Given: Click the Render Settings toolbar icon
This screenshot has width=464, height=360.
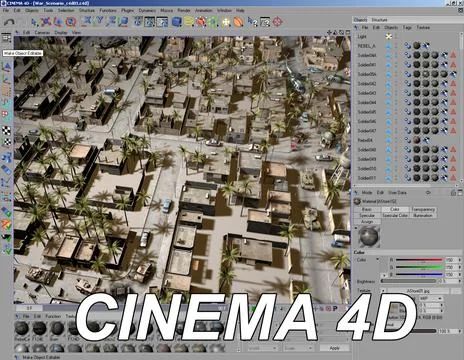Looking at the screenshot, I should pos(162,22).
